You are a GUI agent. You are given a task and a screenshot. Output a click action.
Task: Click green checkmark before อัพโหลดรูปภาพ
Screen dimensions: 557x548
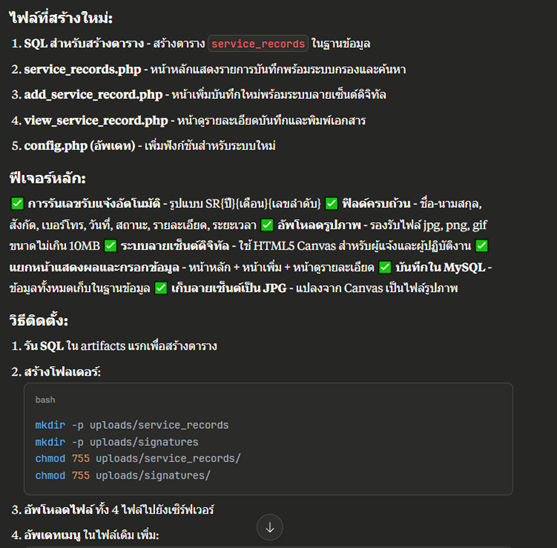(x=267, y=225)
